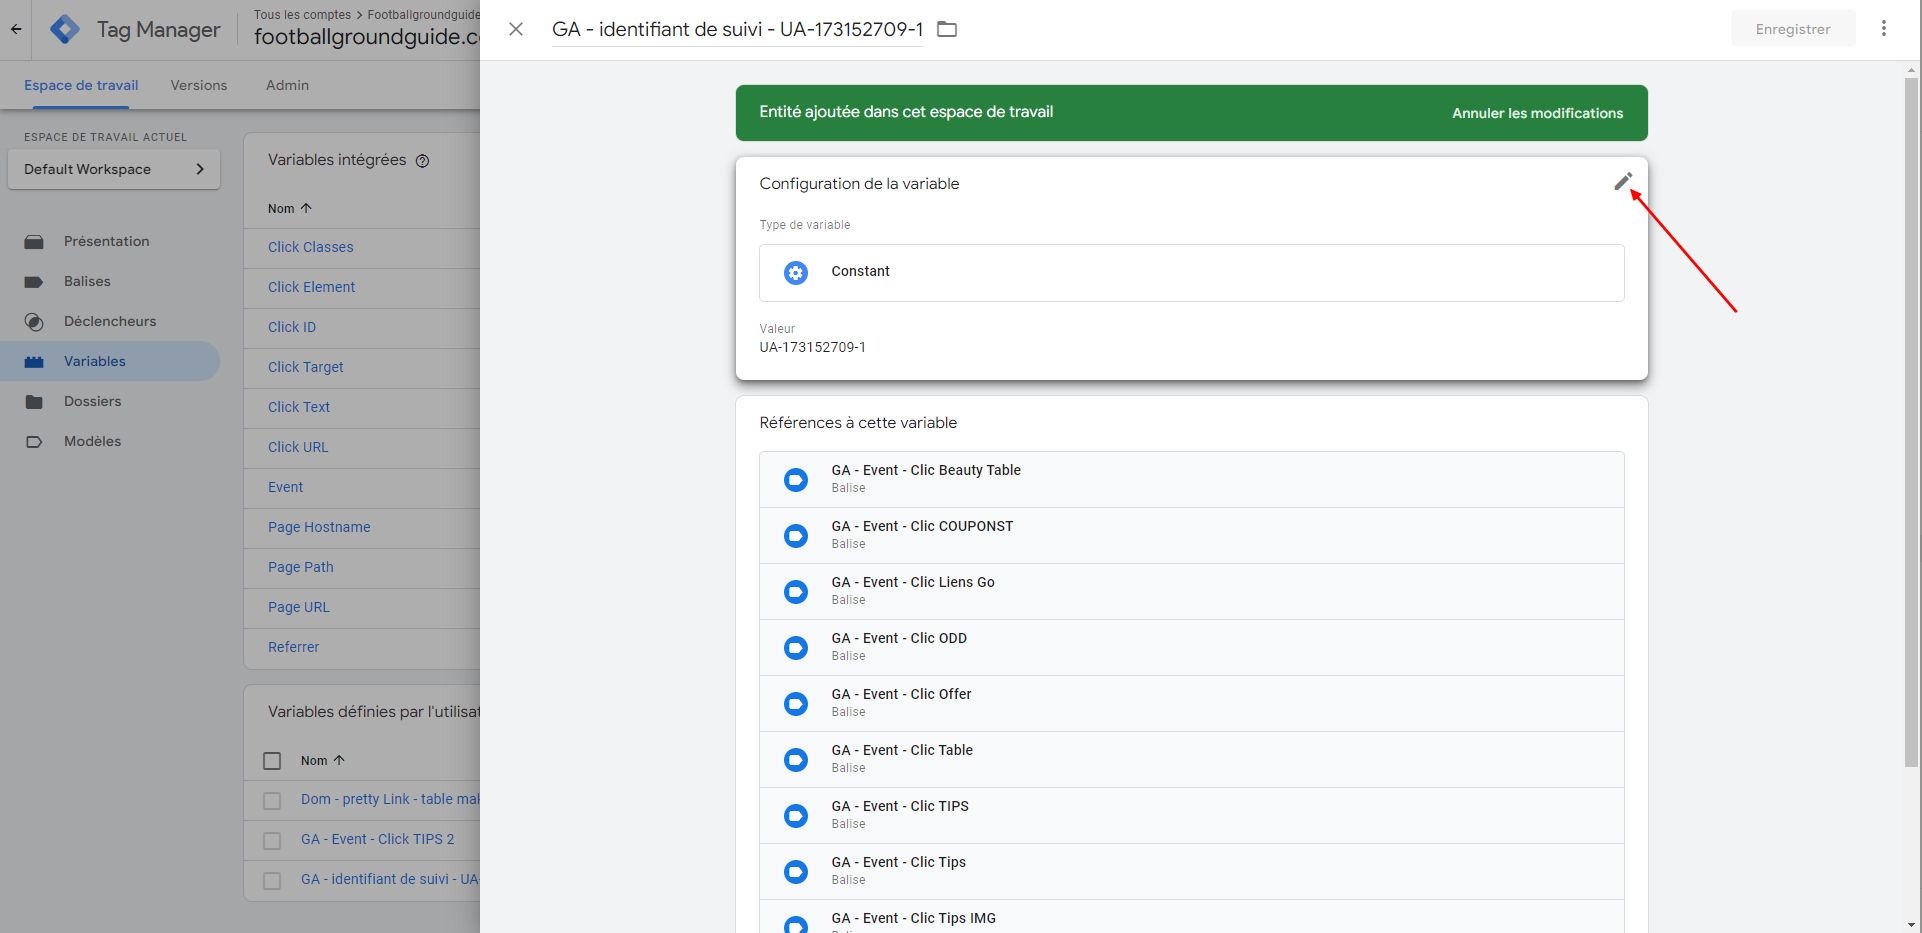The image size is (1922, 933).
Task: Click the vertical scrollbar on the right
Action: coord(1911,420)
